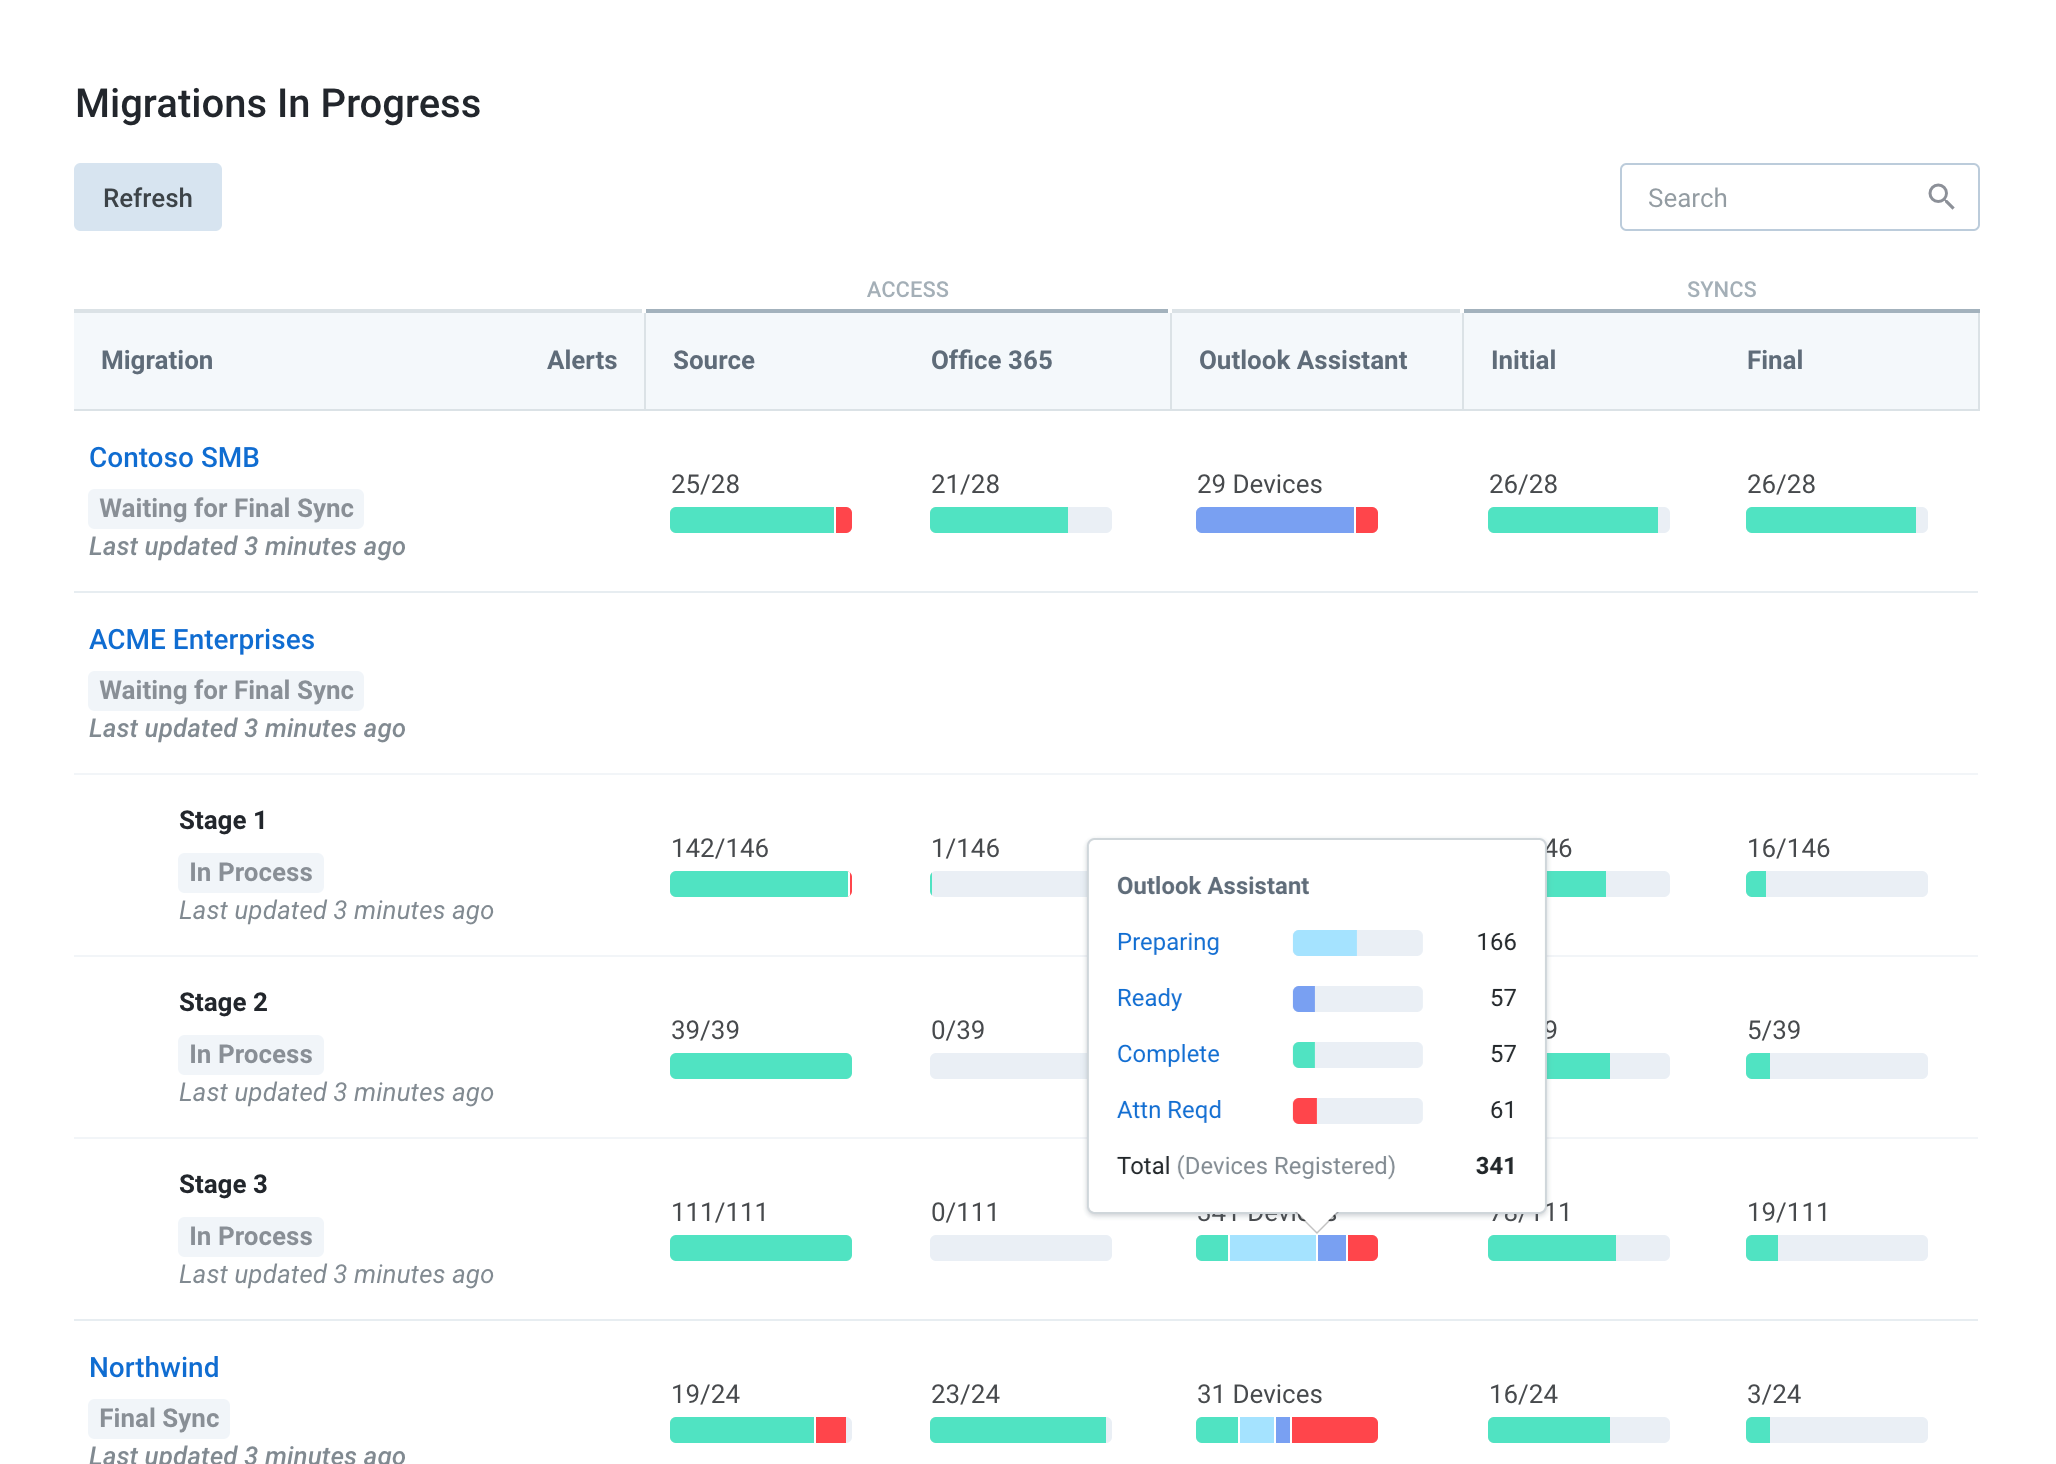Open the Contoso SMB migration link
This screenshot has height=1464, width=2056.
pyautogui.click(x=174, y=457)
